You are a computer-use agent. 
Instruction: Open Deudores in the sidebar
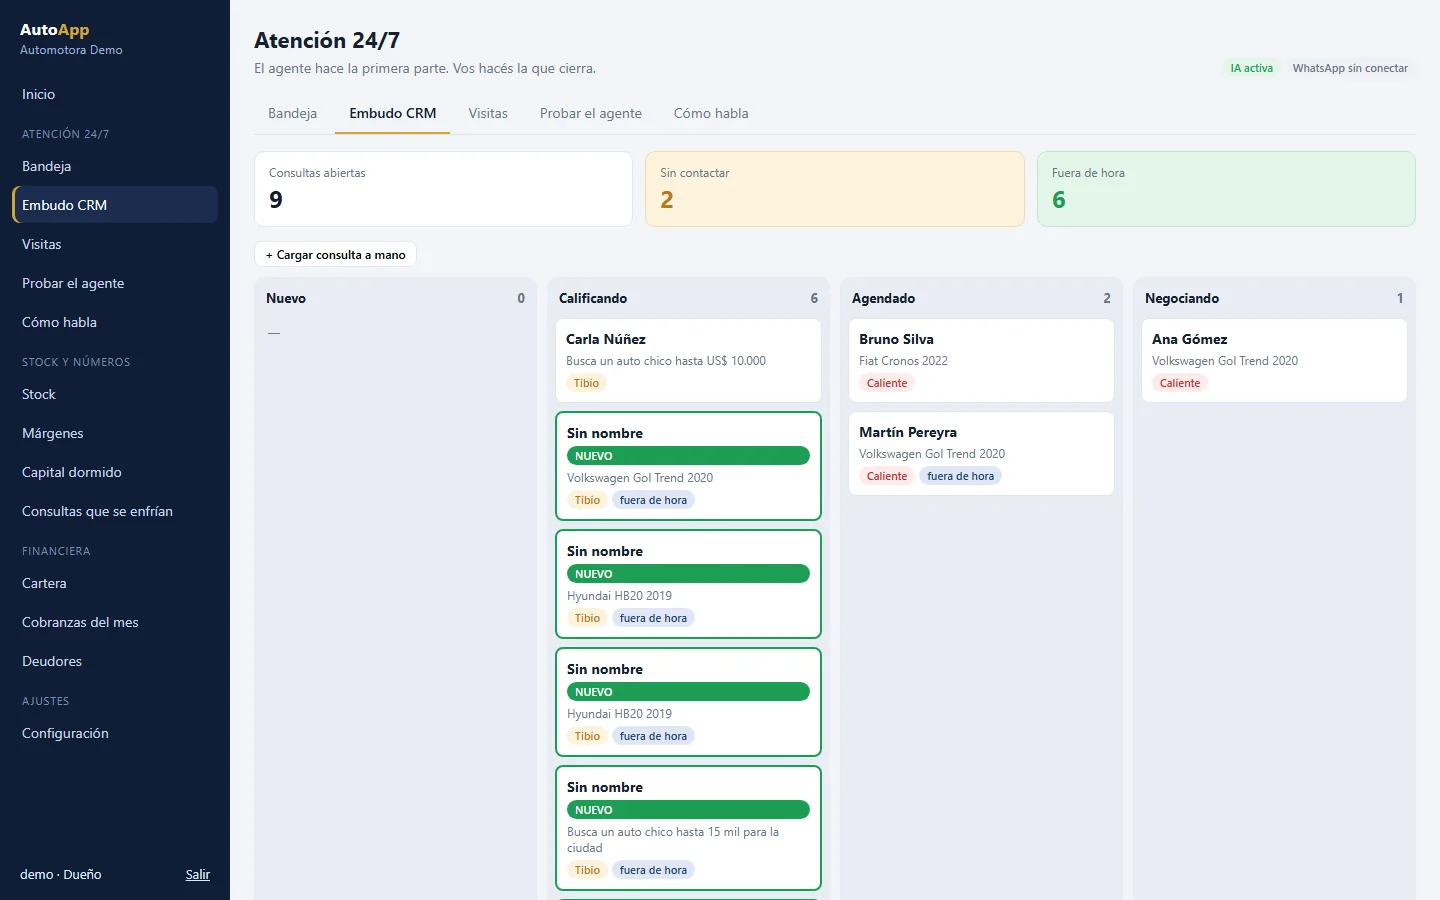coord(115,661)
